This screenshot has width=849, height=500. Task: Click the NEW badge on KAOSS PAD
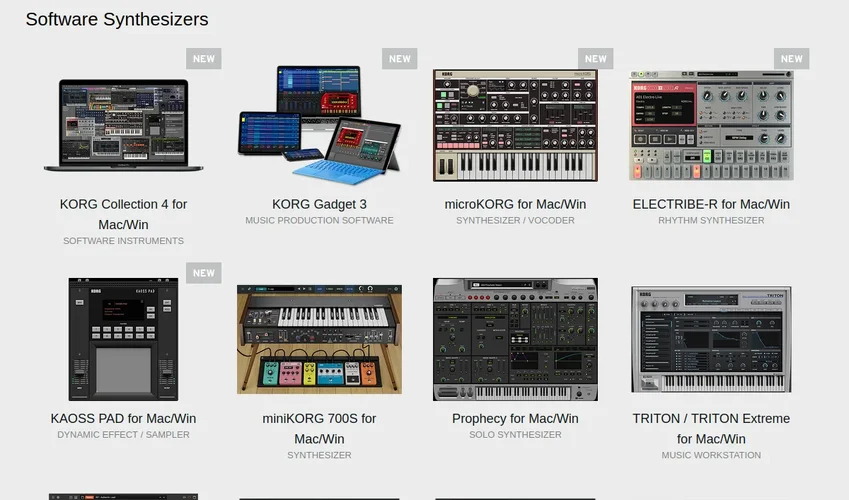(204, 273)
